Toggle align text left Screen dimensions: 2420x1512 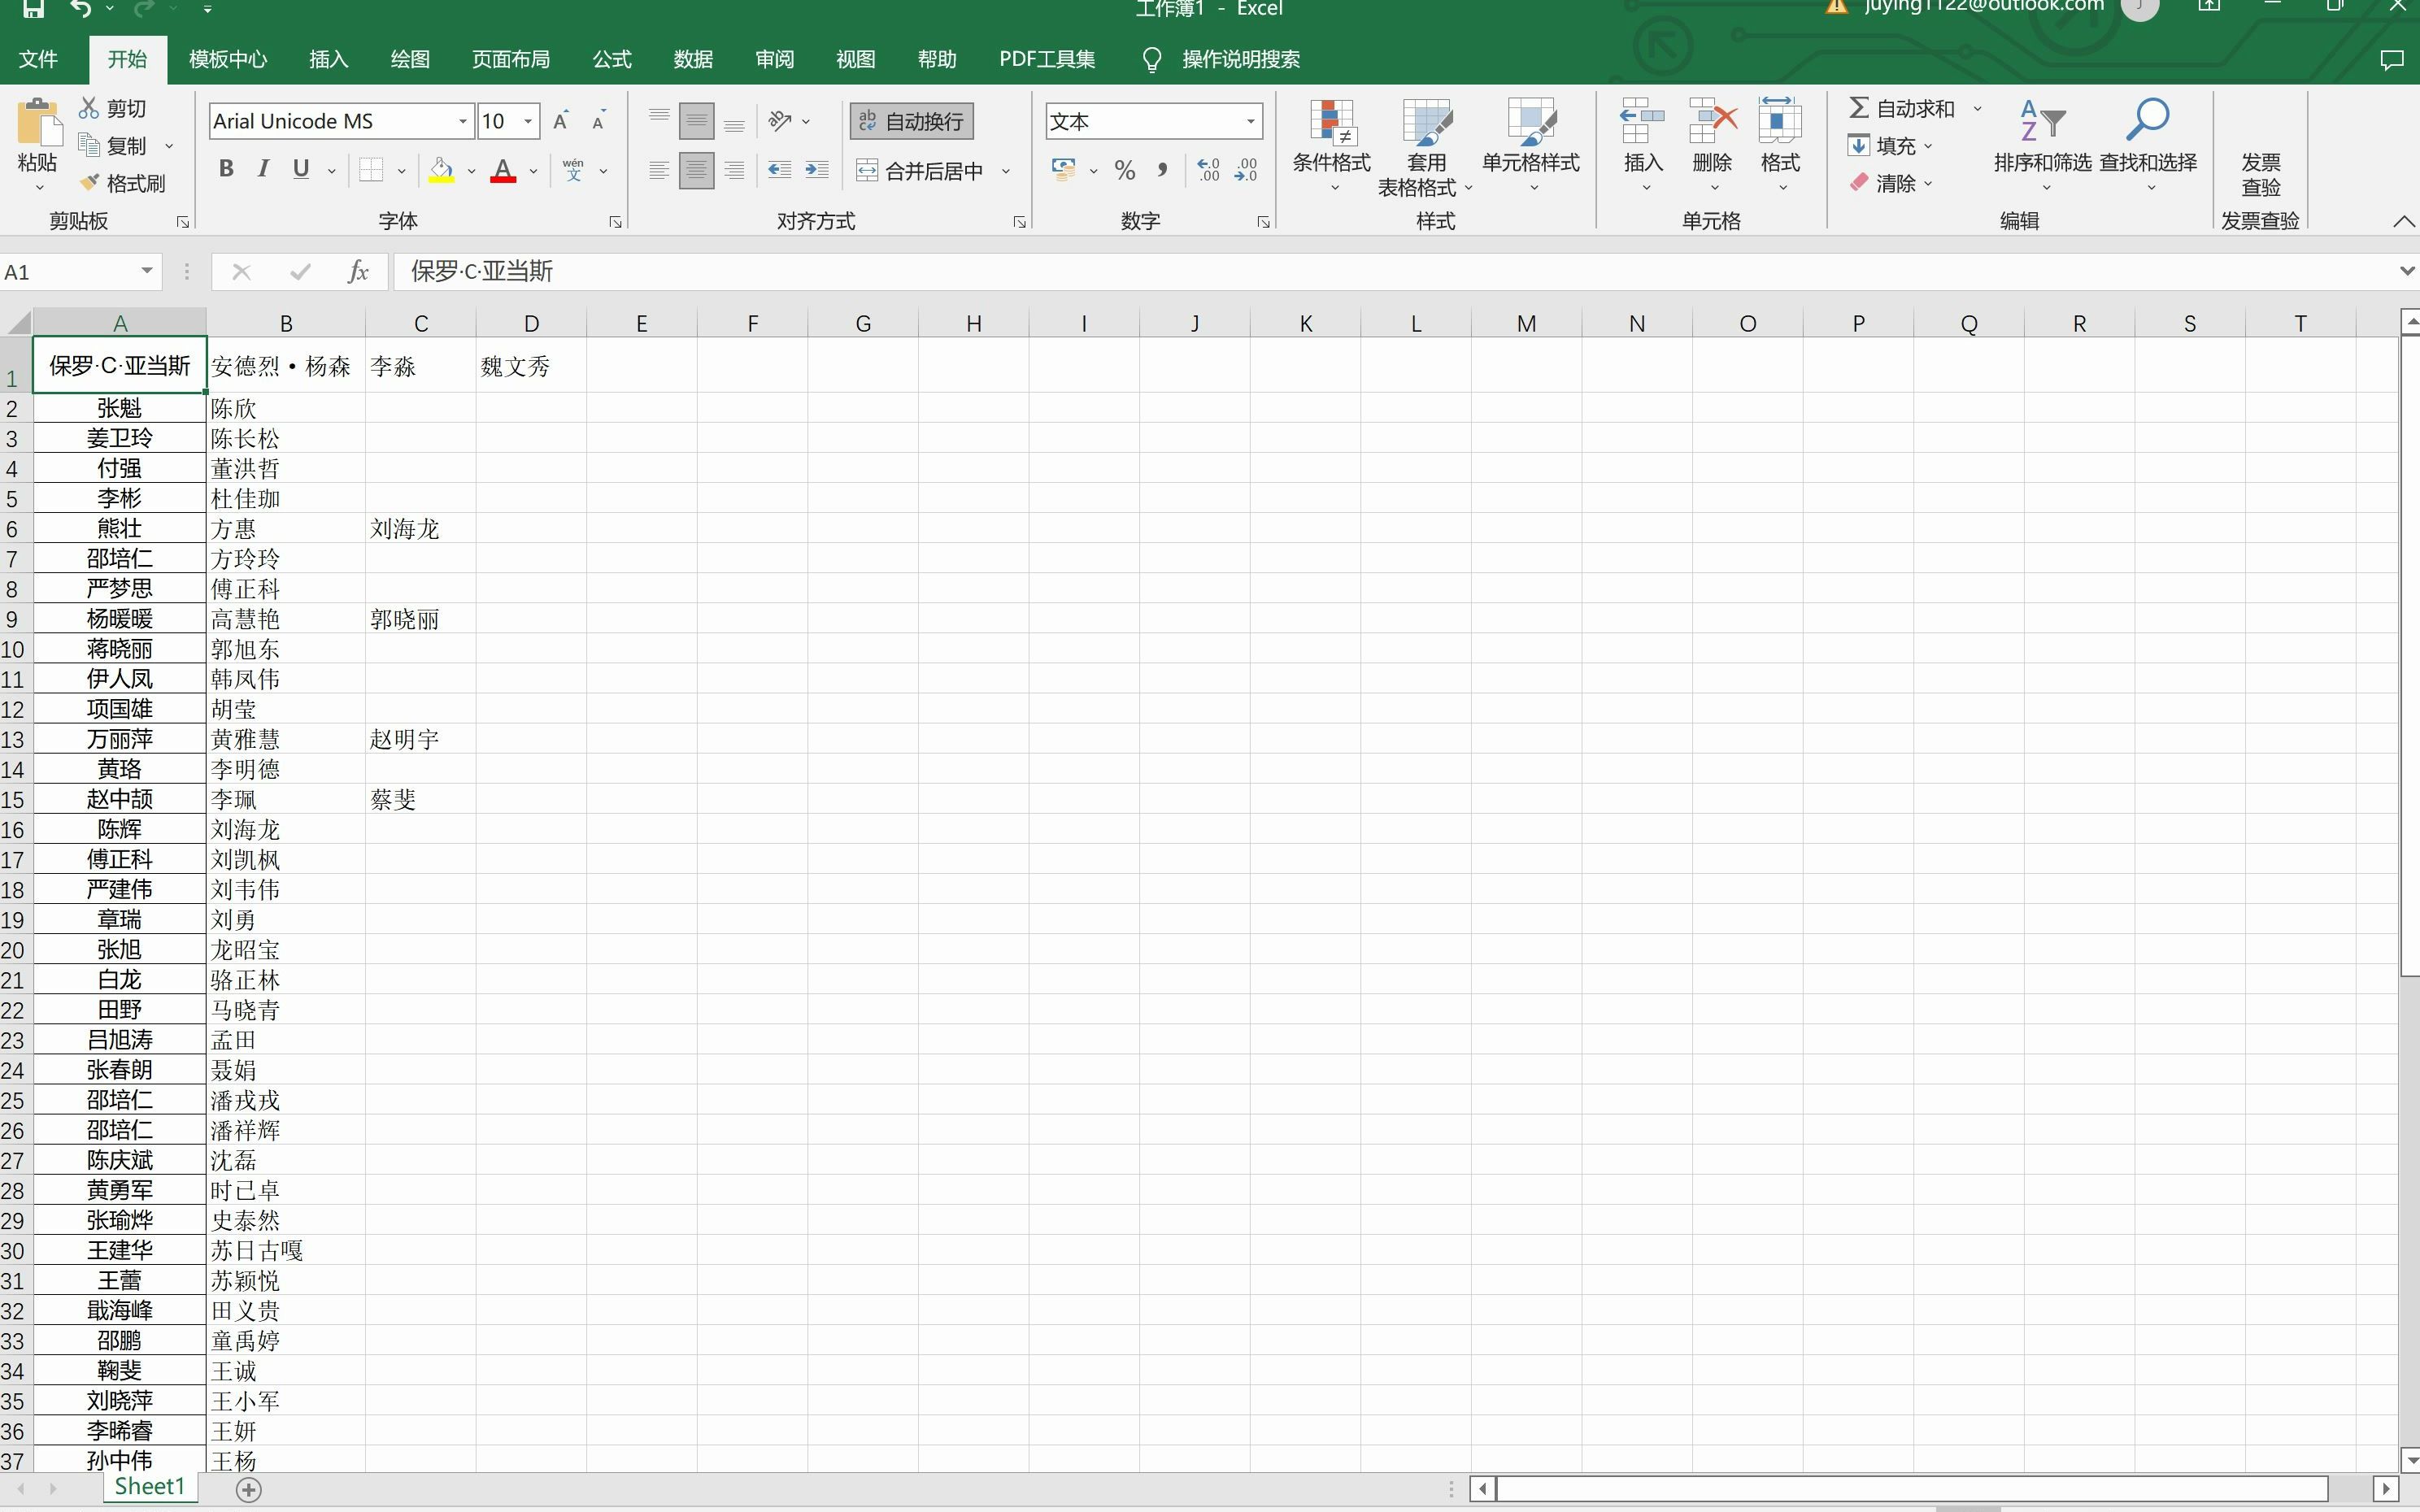tap(659, 170)
